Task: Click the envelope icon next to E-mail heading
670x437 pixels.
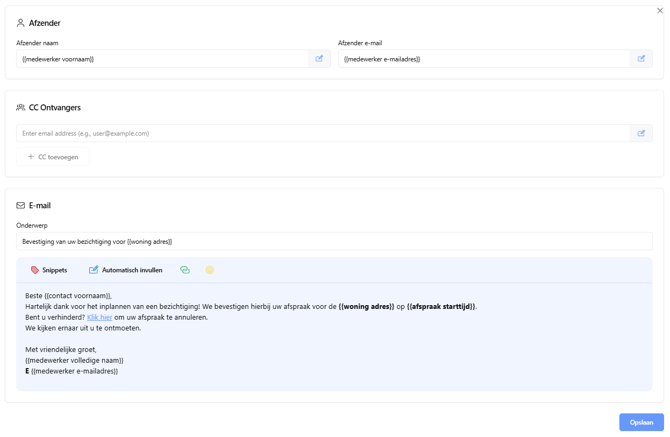Action: point(21,206)
